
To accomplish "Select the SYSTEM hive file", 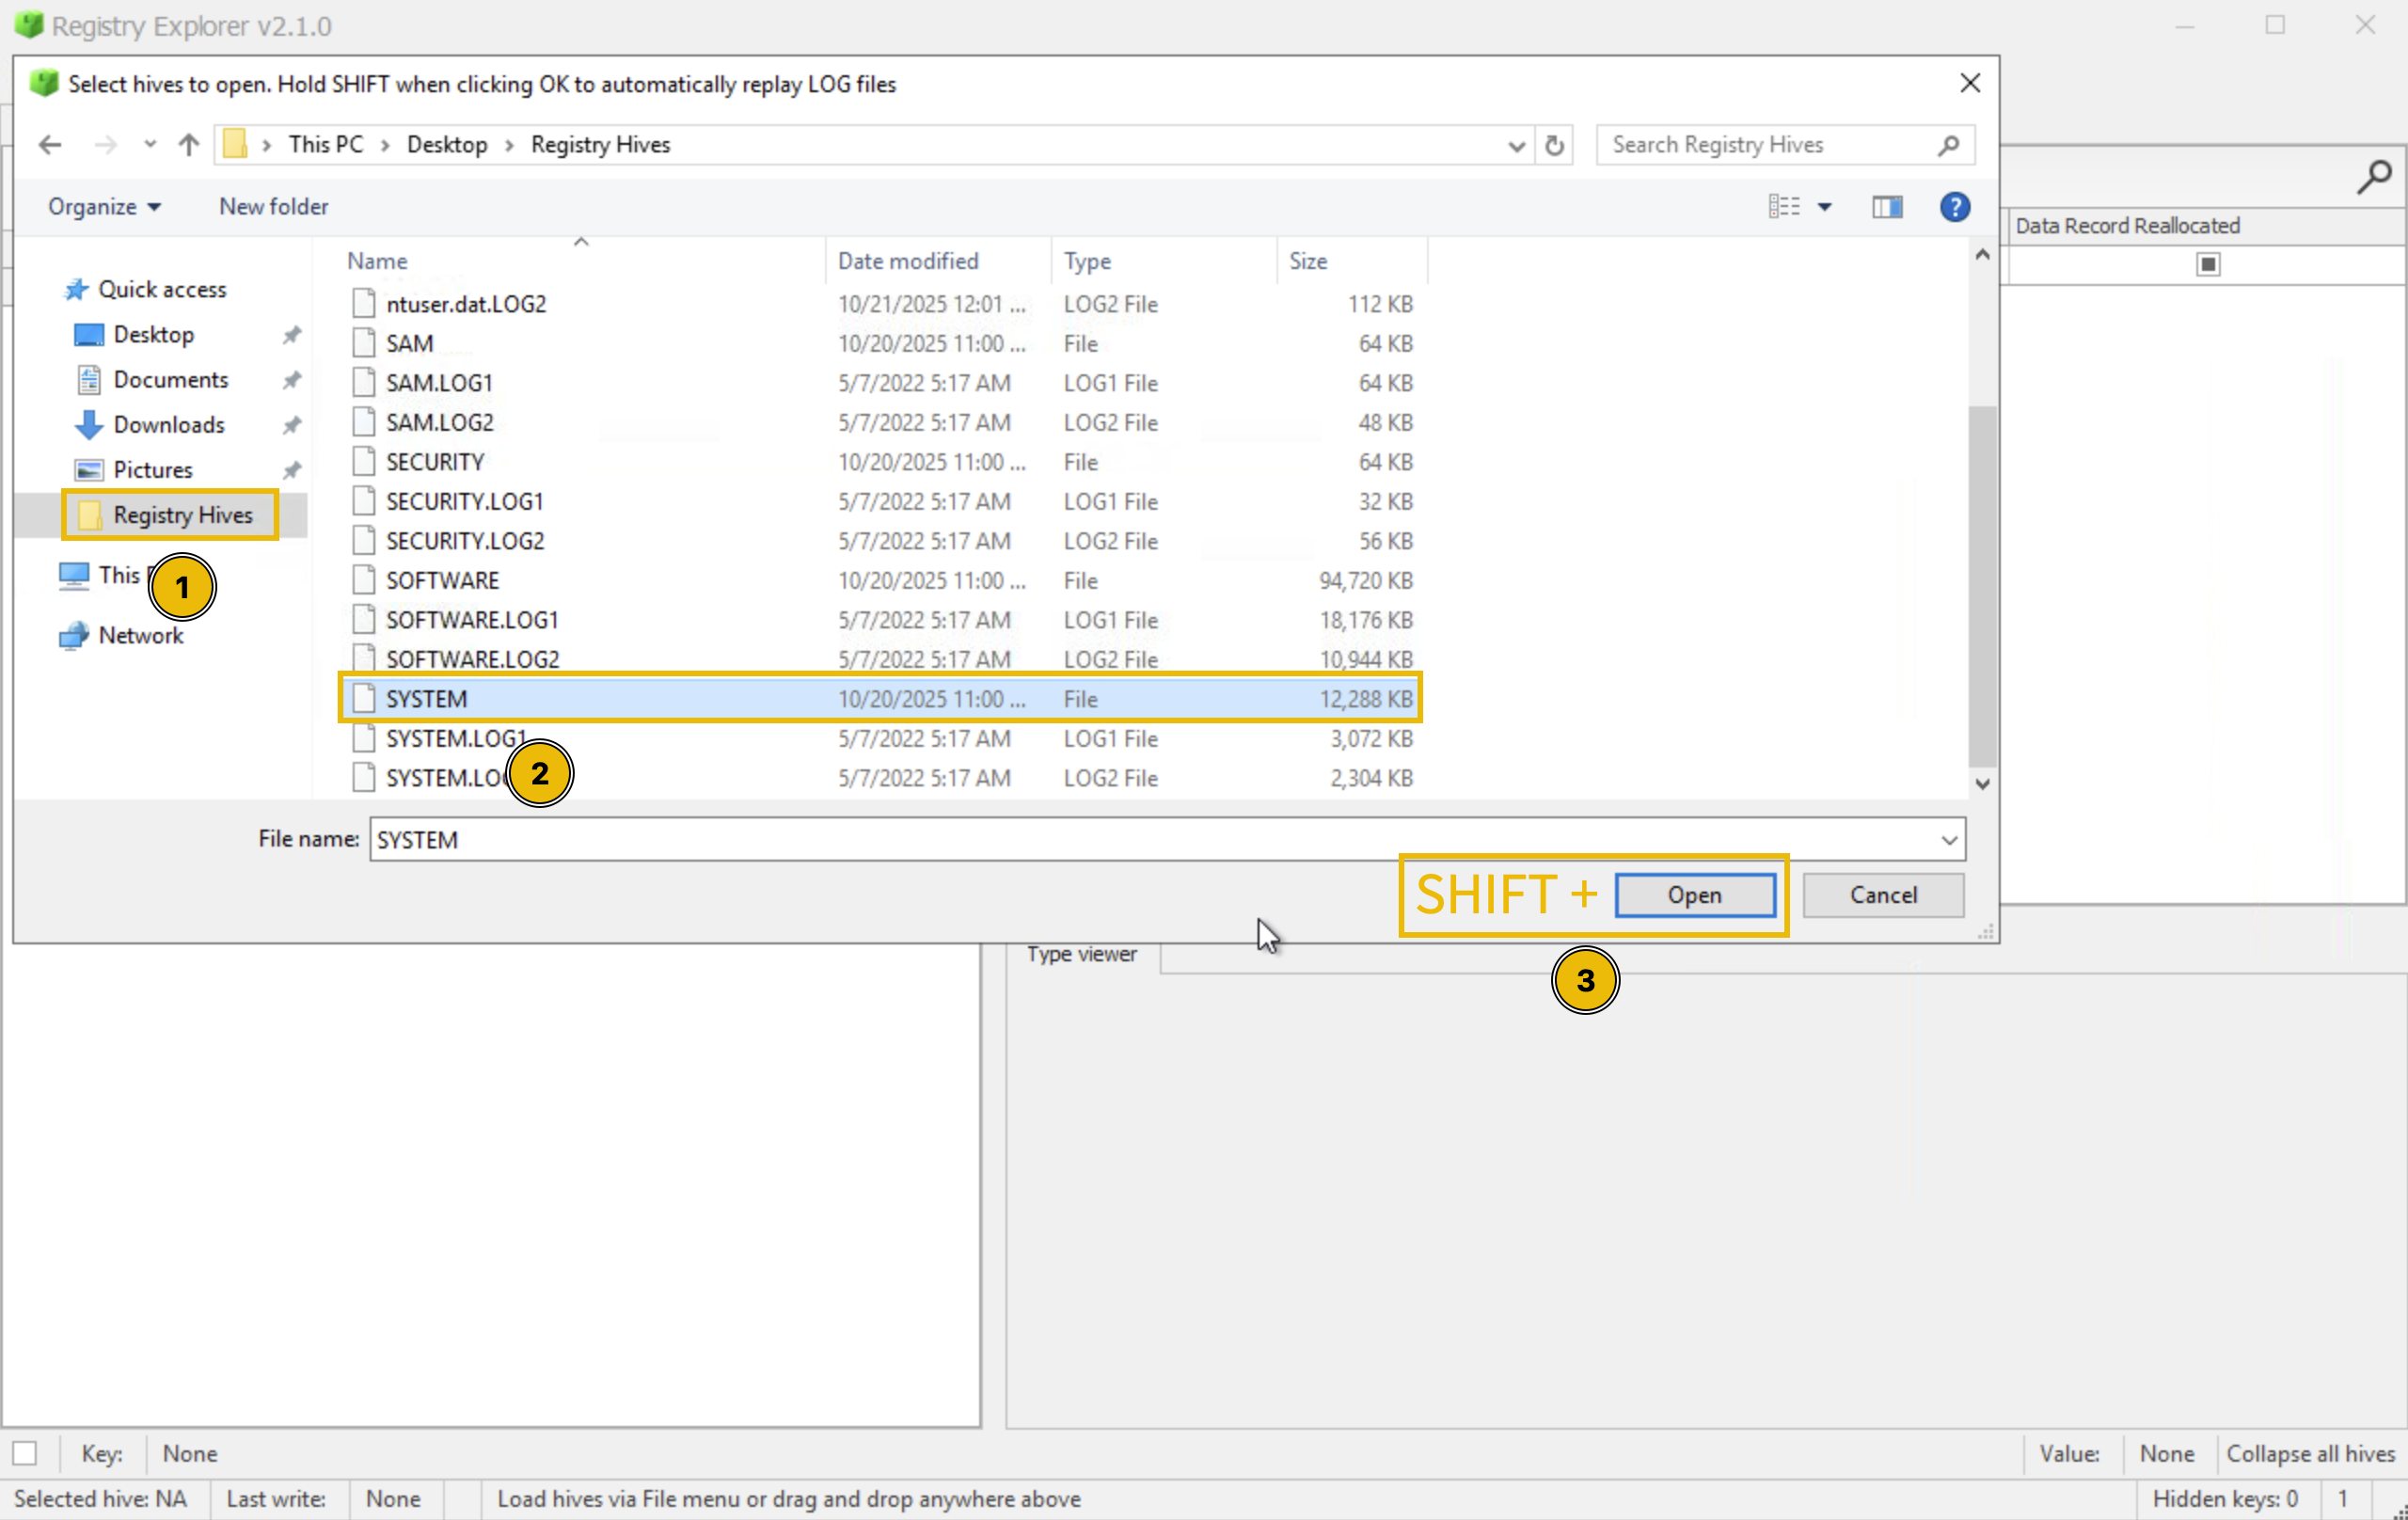I will pyautogui.click(x=426, y=698).
